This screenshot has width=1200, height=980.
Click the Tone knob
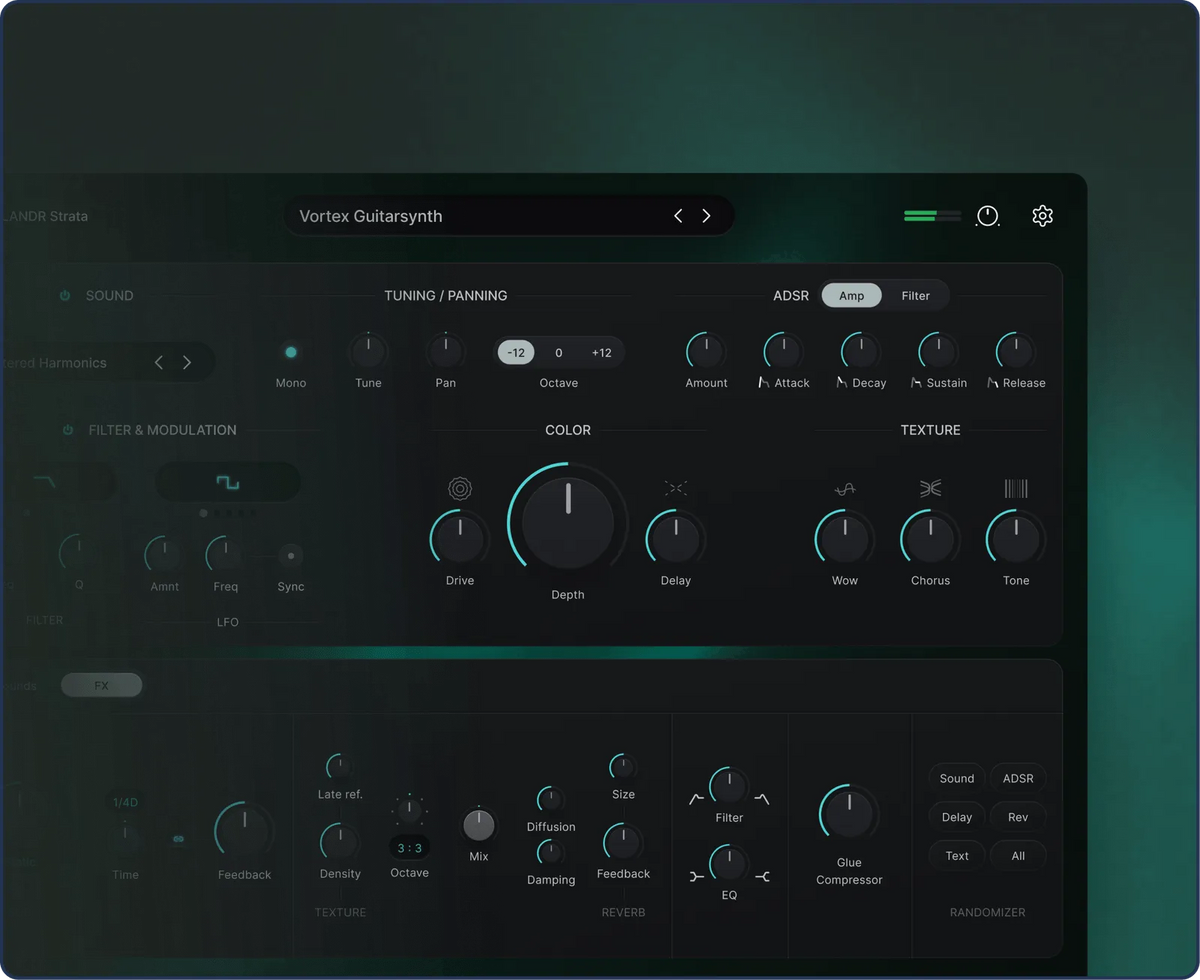click(1016, 539)
